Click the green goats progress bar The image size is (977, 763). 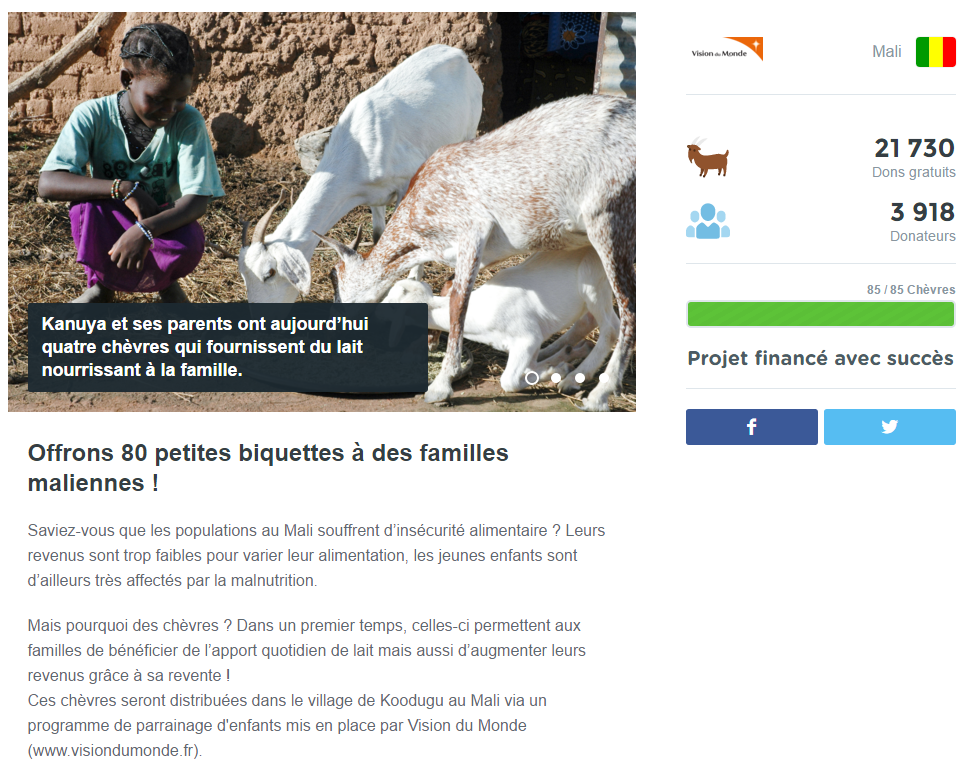pos(821,314)
